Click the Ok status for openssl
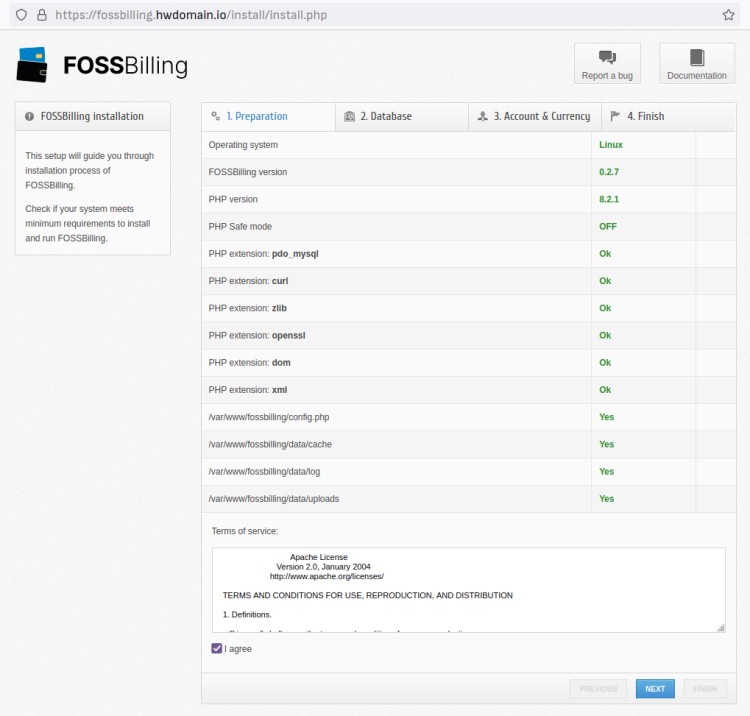The image size is (750, 716). 605,336
